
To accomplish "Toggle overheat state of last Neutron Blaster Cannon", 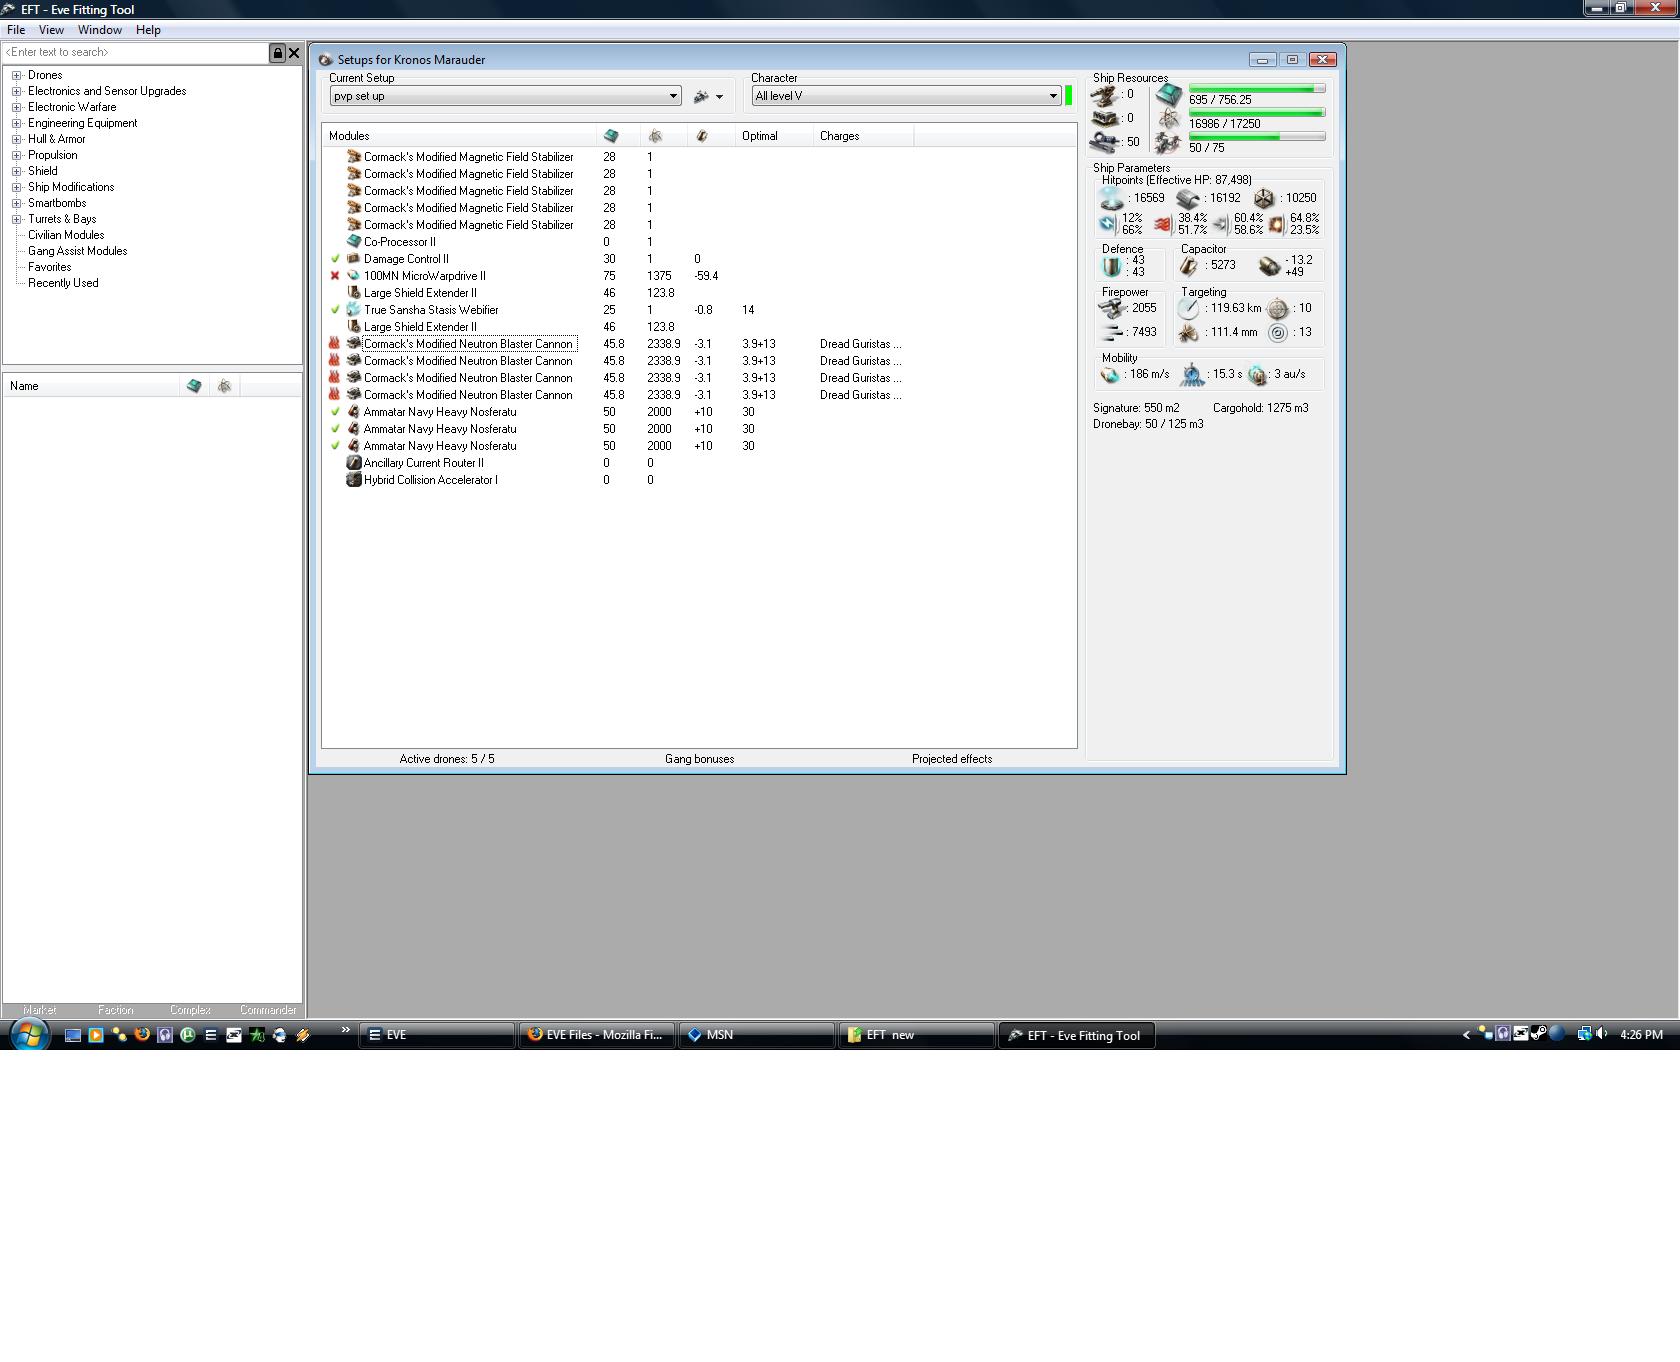I will point(335,395).
